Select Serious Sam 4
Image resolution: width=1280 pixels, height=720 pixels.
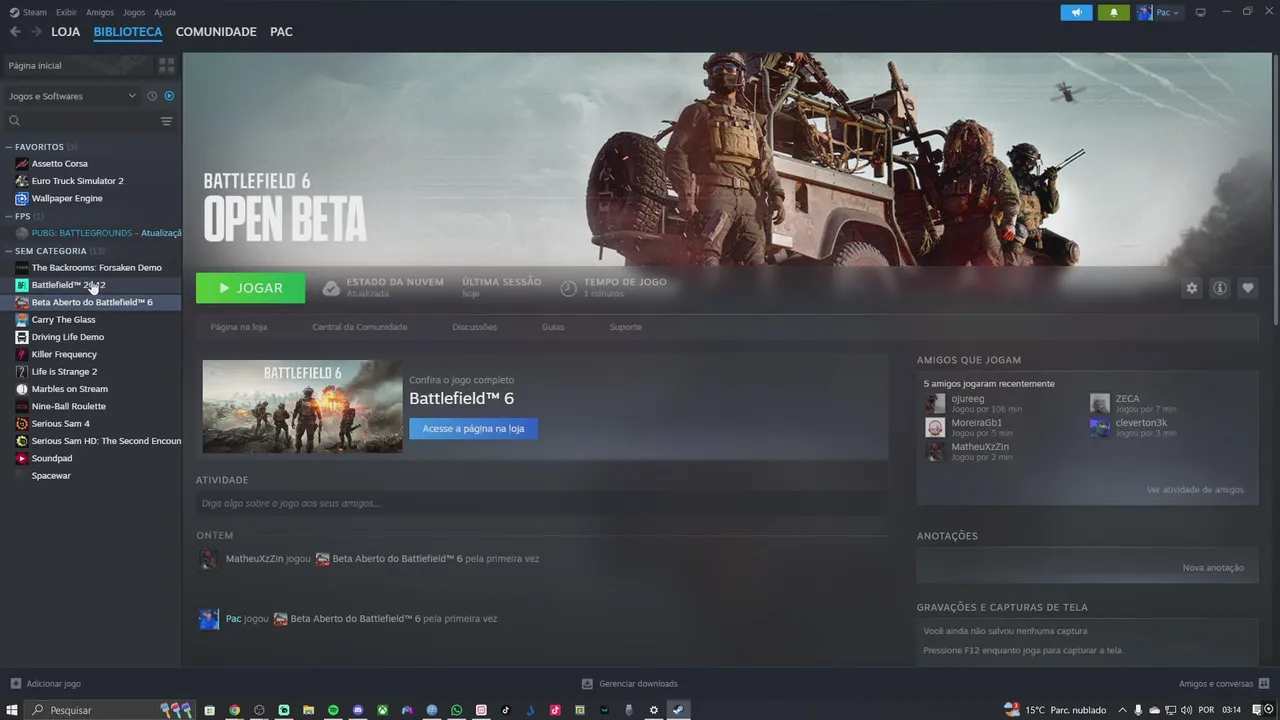click(x=60, y=424)
